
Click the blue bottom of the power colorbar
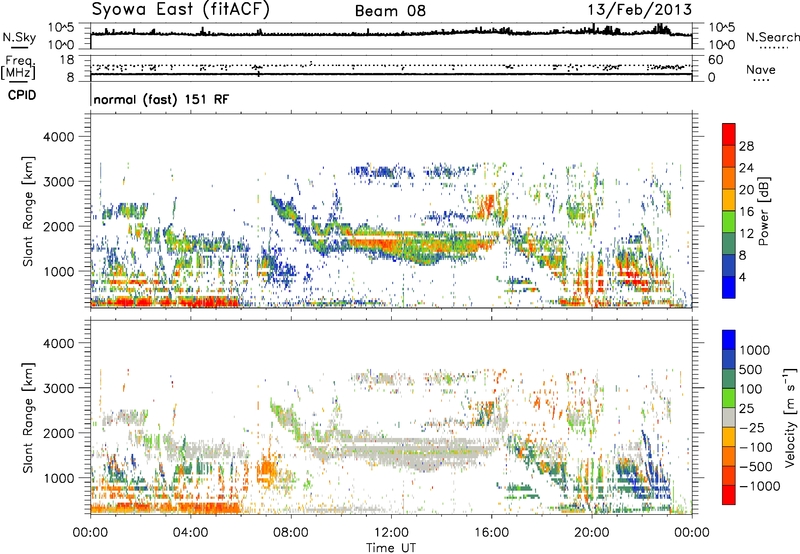[x=729, y=287]
